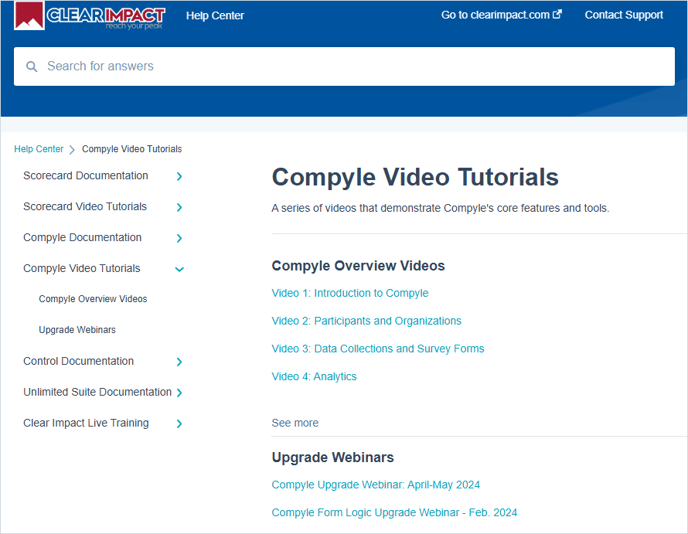This screenshot has width=688, height=534.
Task: Expand Compyle Documentation chevron
Action: [179, 238]
